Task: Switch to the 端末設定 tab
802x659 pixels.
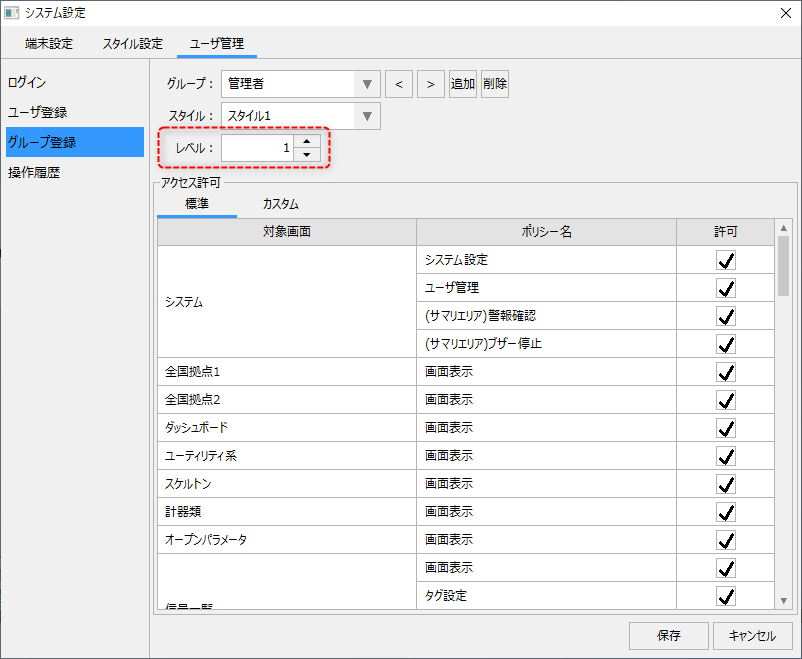Action: click(49, 44)
